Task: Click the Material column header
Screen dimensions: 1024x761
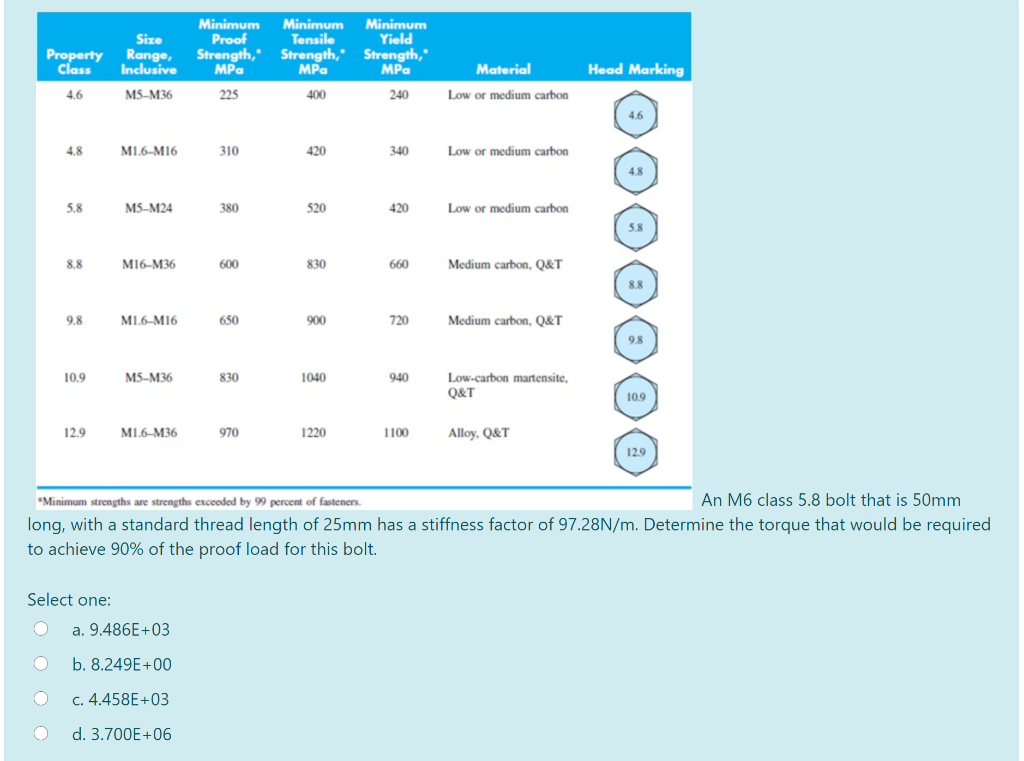Action: point(504,70)
